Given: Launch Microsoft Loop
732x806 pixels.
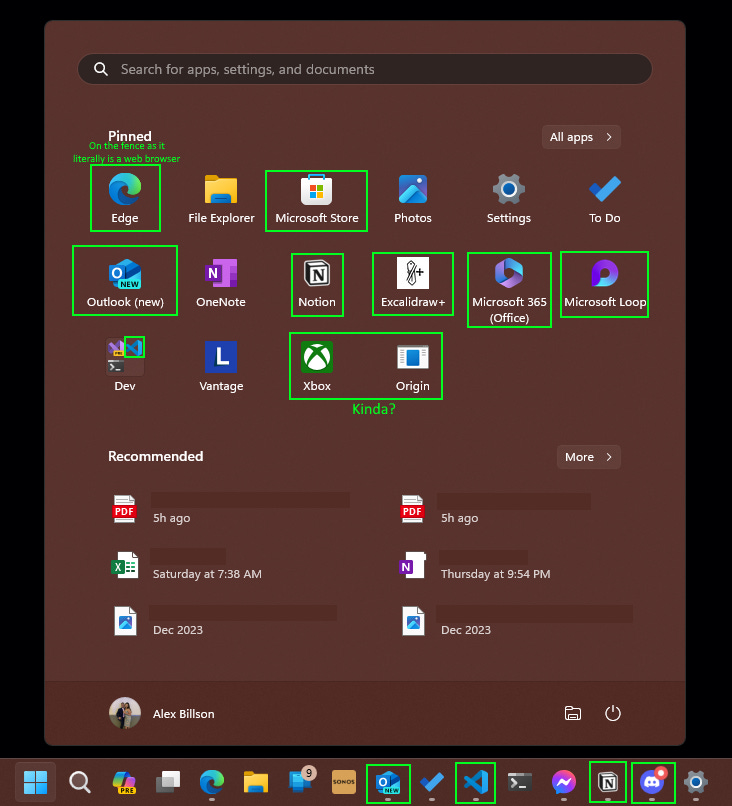Looking at the screenshot, I should point(605,283).
